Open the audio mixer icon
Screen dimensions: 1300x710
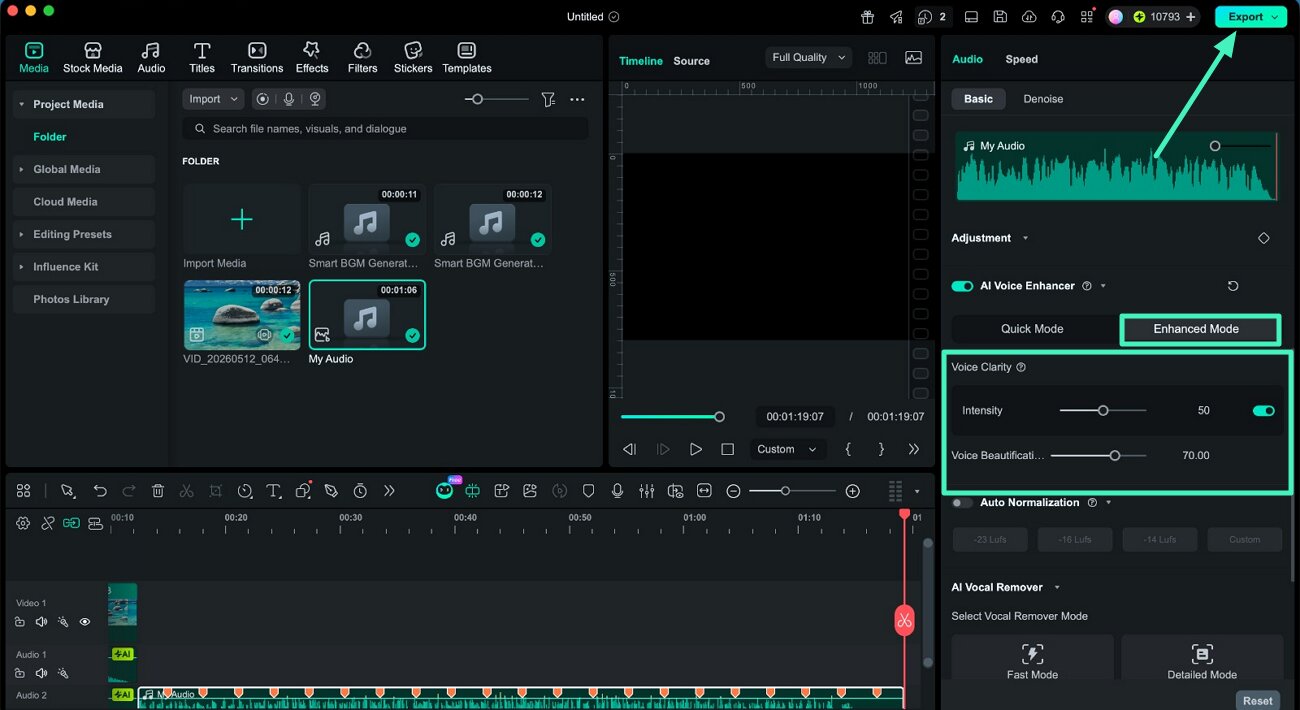[x=646, y=490]
